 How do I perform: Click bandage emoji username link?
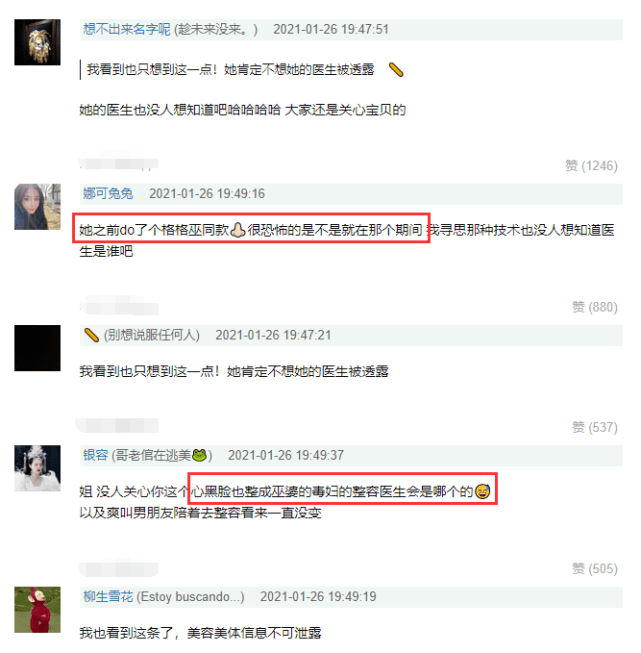click(91, 335)
